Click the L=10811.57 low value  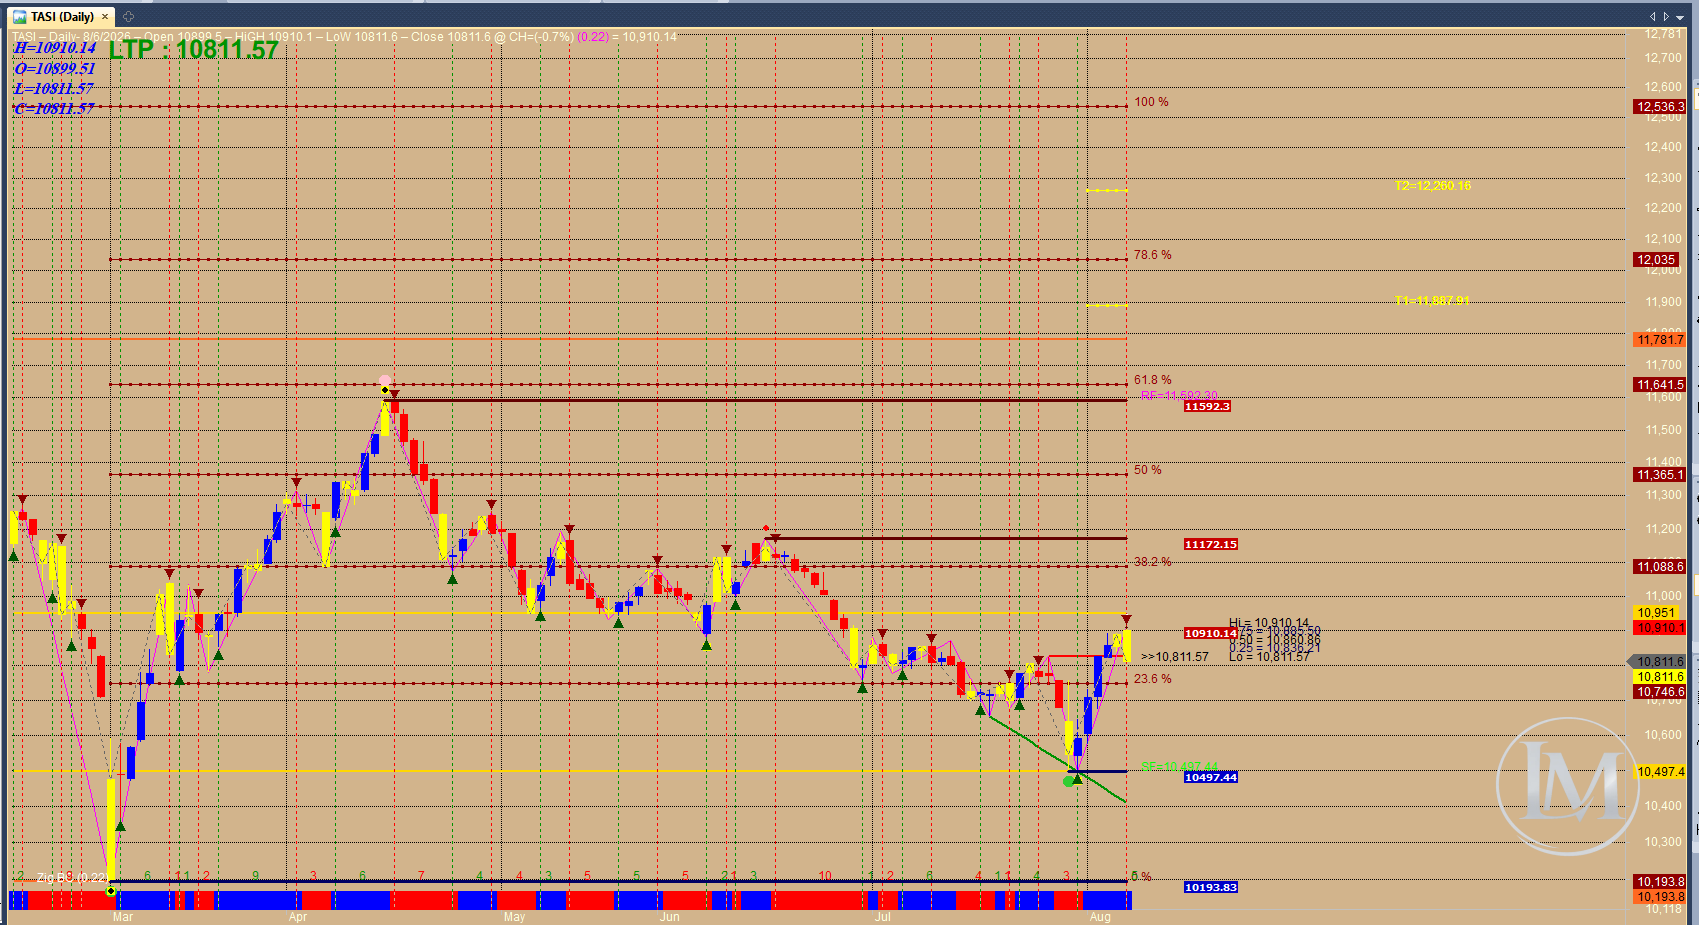pos(54,89)
